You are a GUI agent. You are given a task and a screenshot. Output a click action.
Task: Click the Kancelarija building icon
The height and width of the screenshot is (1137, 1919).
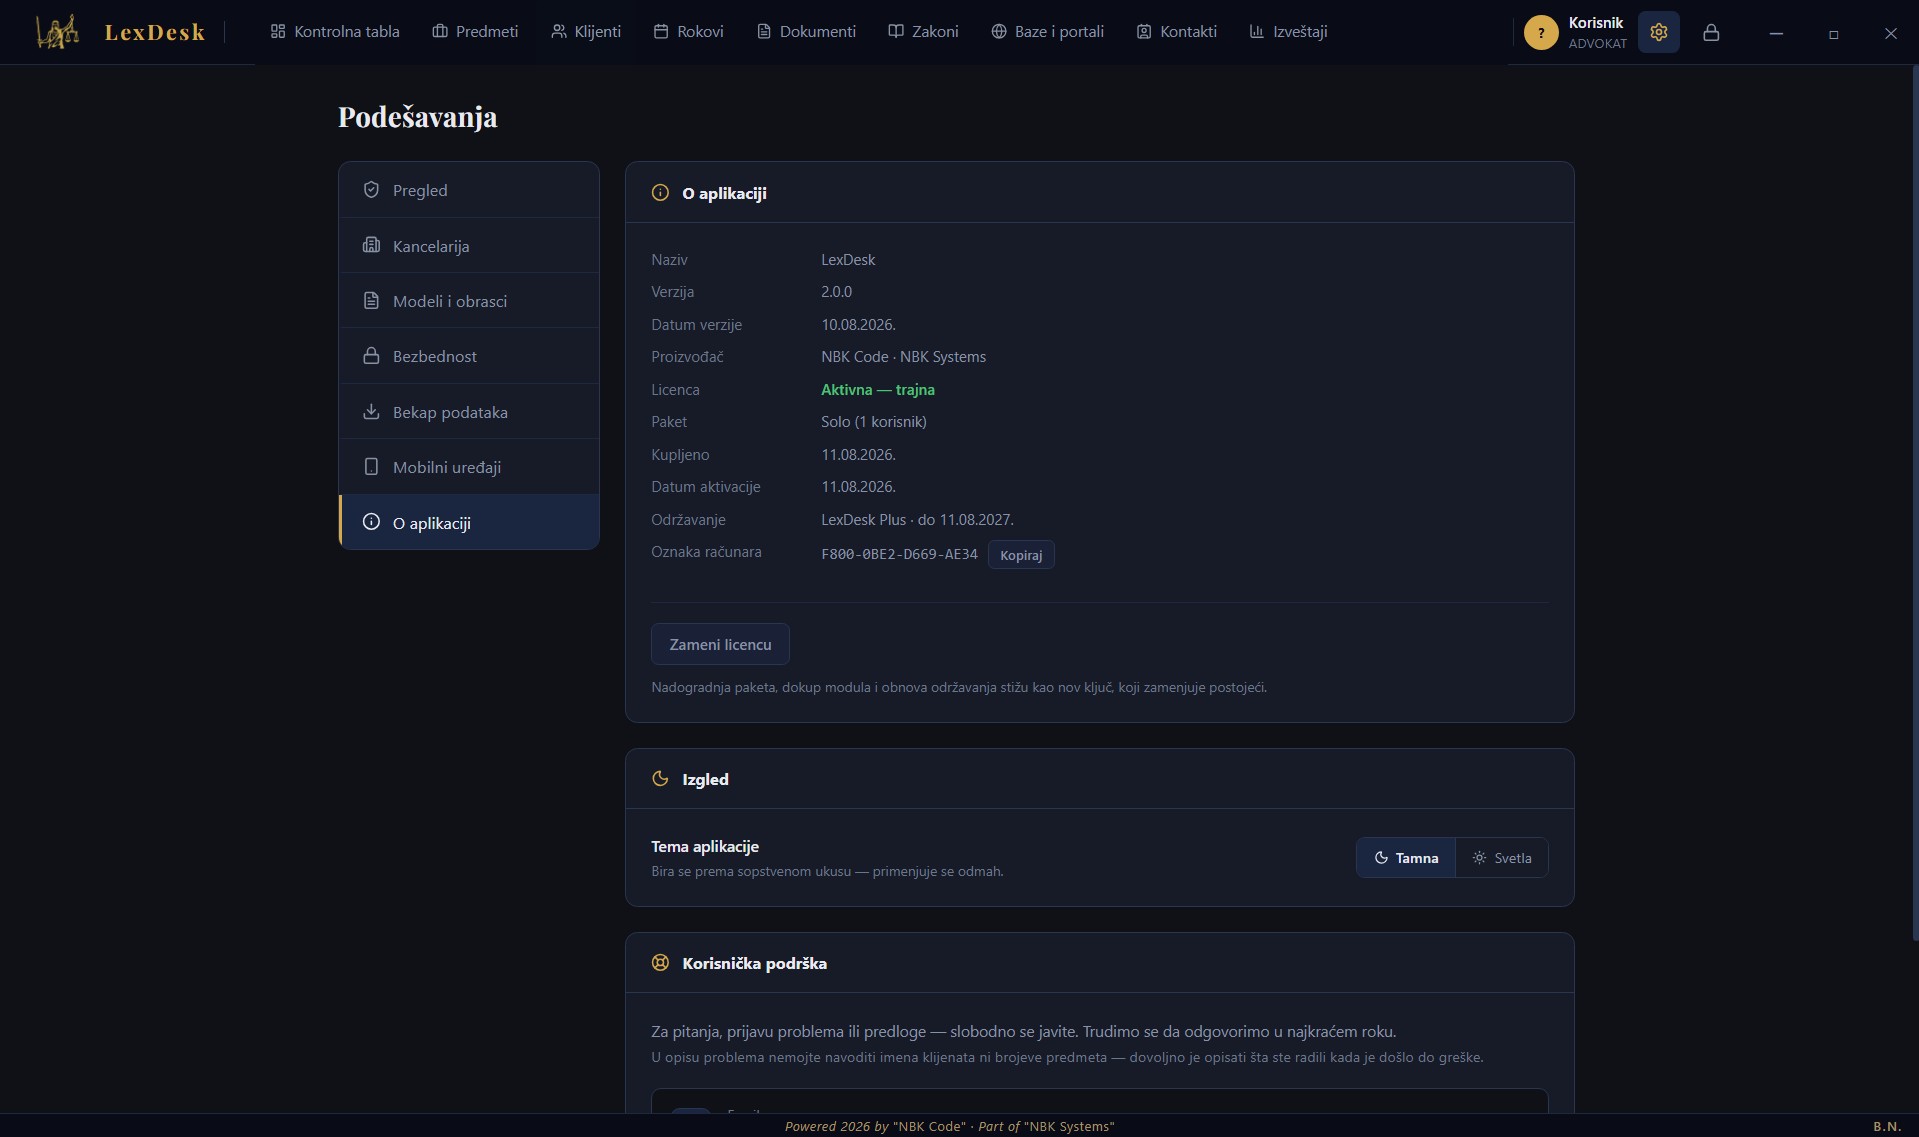pyautogui.click(x=371, y=245)
